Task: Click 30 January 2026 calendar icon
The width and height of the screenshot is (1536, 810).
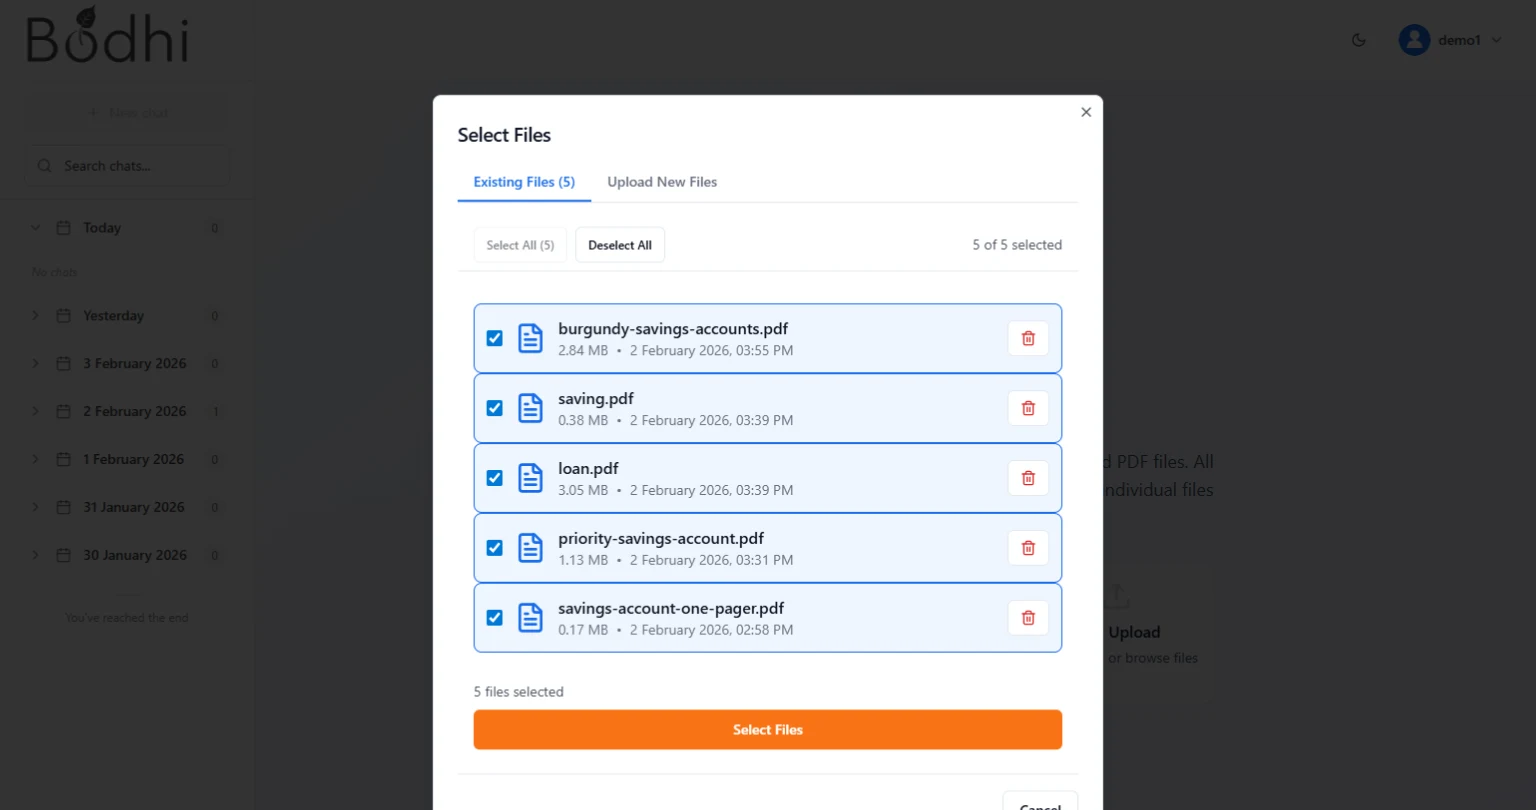Action: coord(63,556)
